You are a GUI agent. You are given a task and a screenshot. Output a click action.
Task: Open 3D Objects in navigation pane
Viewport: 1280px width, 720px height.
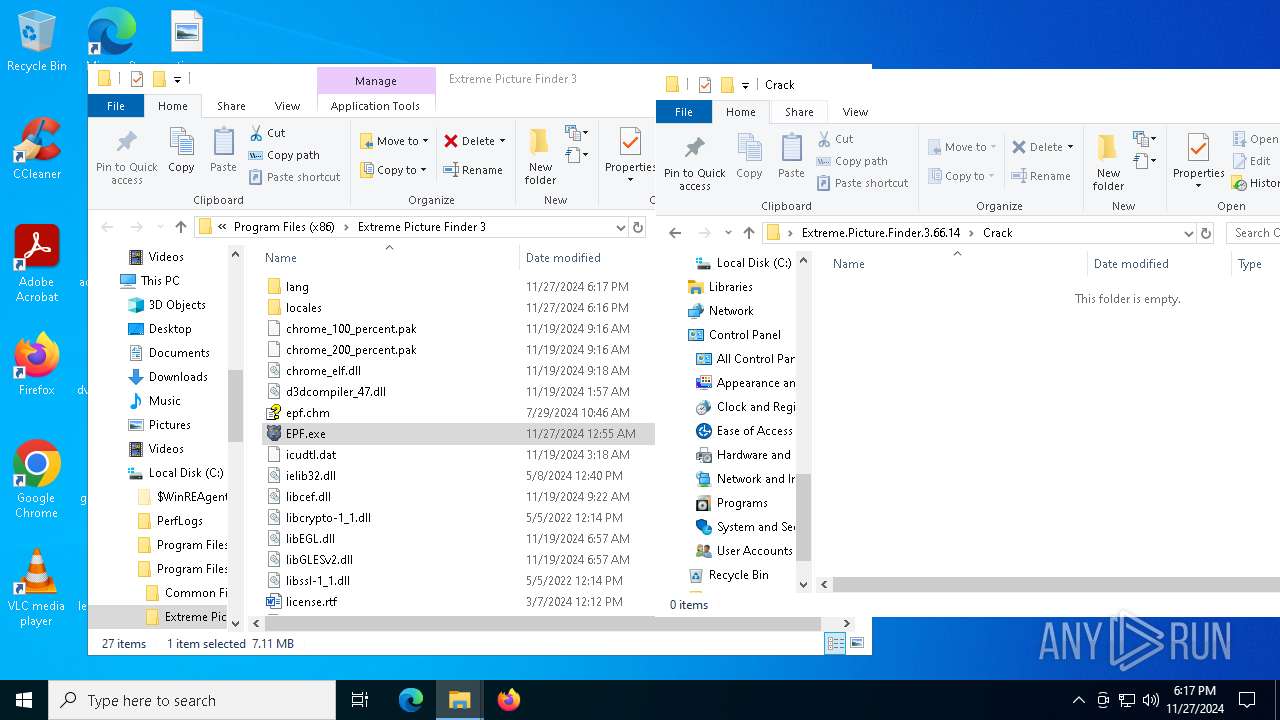coord(177,305)
